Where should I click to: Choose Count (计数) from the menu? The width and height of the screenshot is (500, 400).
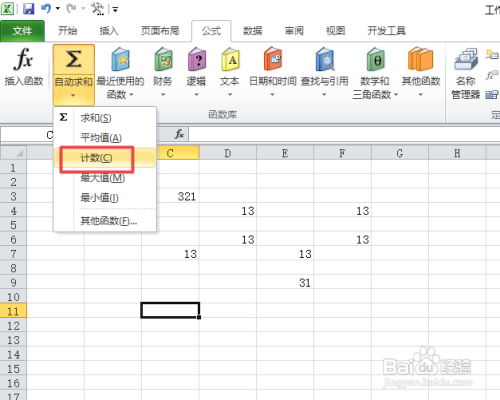[105, 158]
